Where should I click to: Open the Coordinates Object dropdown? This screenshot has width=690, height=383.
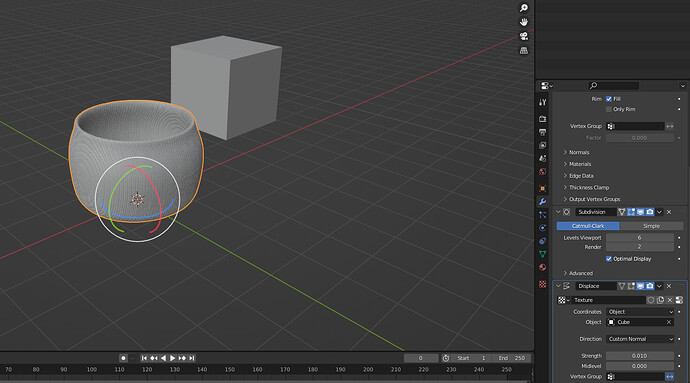pos(640,312)
